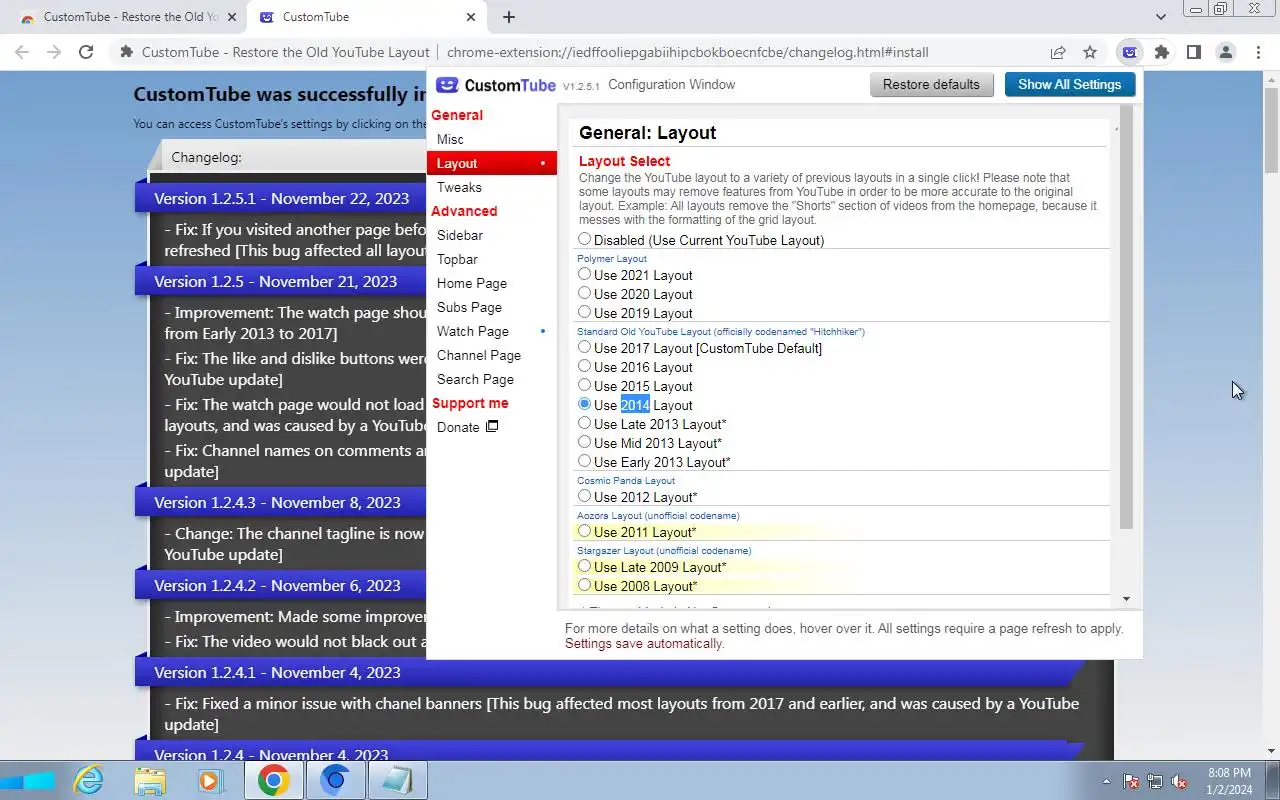Open File Explorer from the taskbar

coord(150,780)
